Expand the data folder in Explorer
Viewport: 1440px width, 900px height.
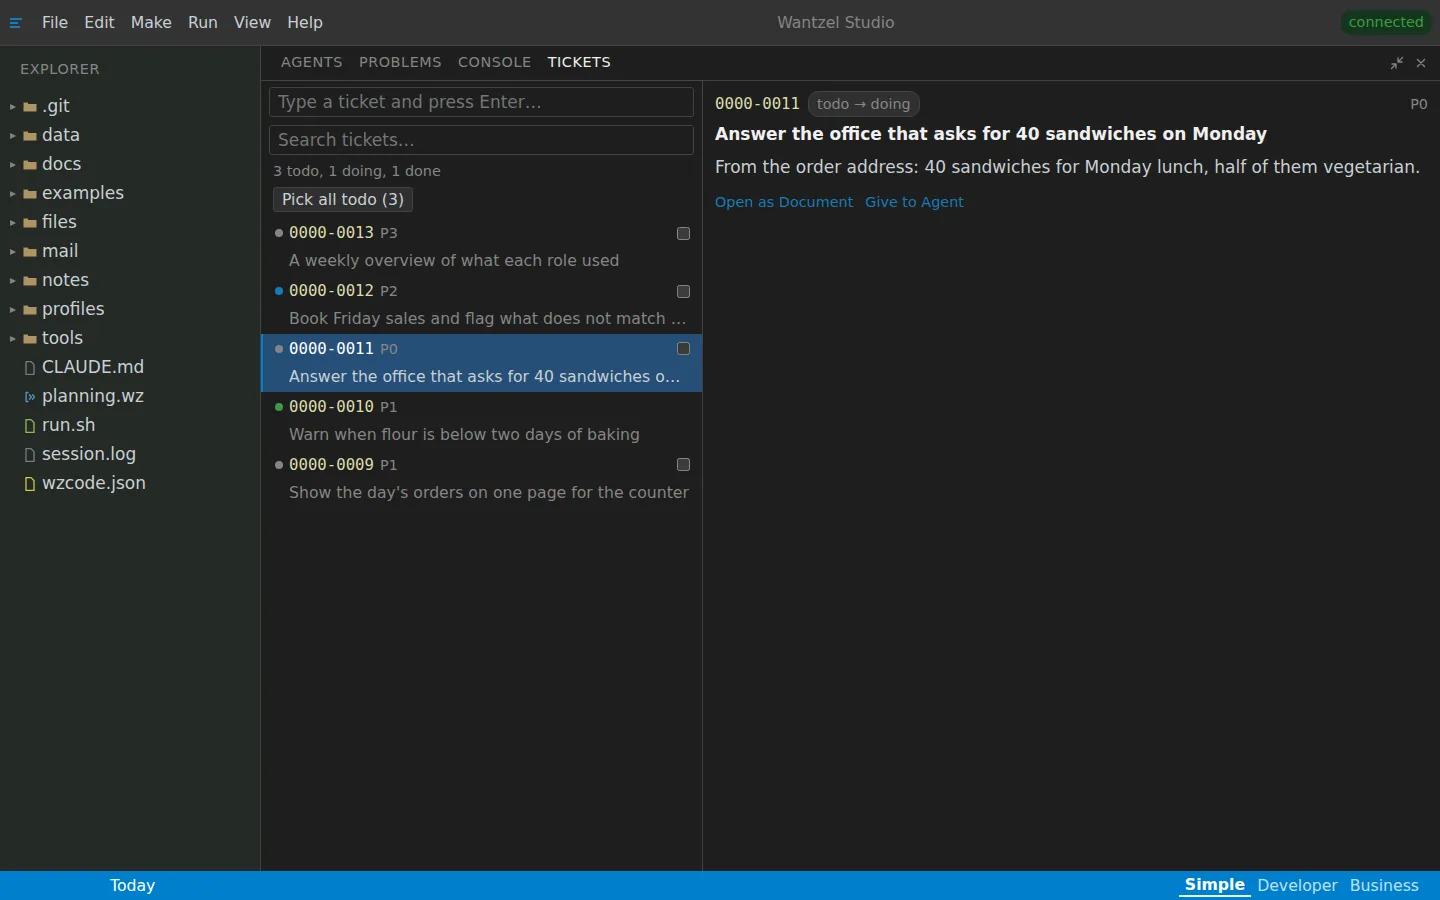pyautogui.click(x=13, y=136)
